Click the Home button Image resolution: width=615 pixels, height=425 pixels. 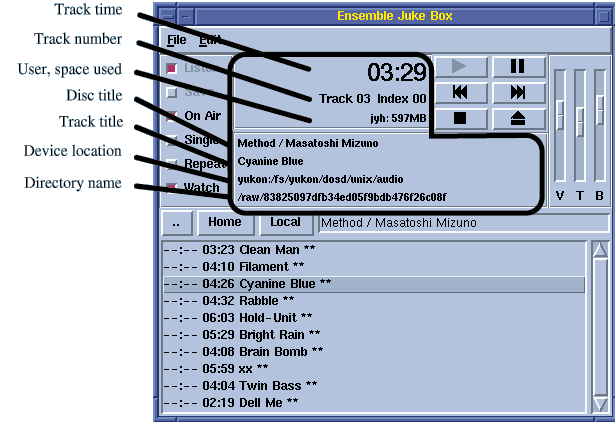tap(225, 222)
